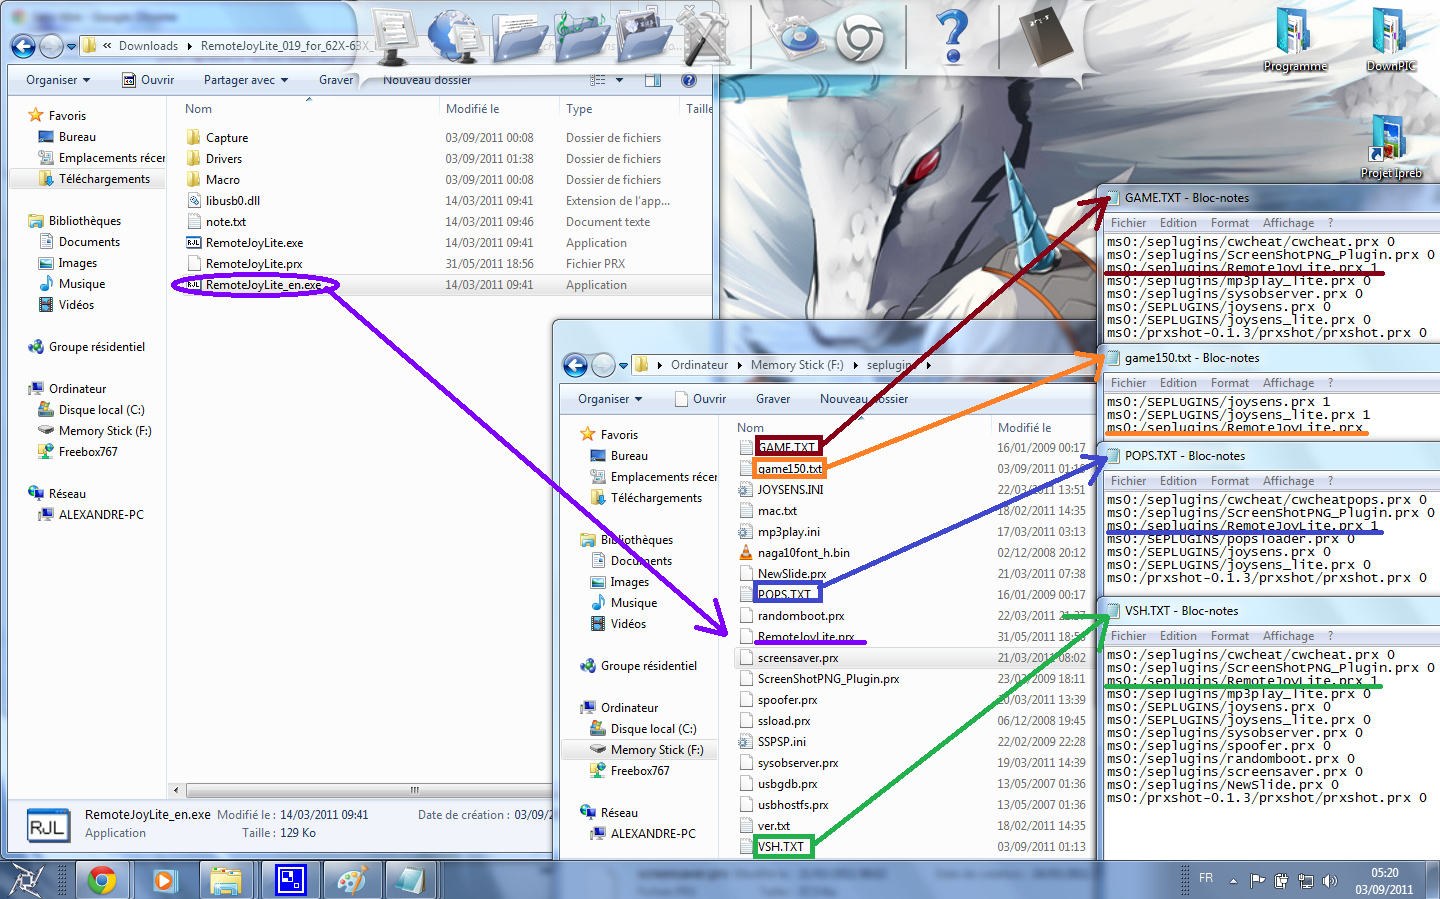The height and width of the screenshot is (899, 1440).
Task: Open the computer monitor dock icon
Action: point(394,37)
